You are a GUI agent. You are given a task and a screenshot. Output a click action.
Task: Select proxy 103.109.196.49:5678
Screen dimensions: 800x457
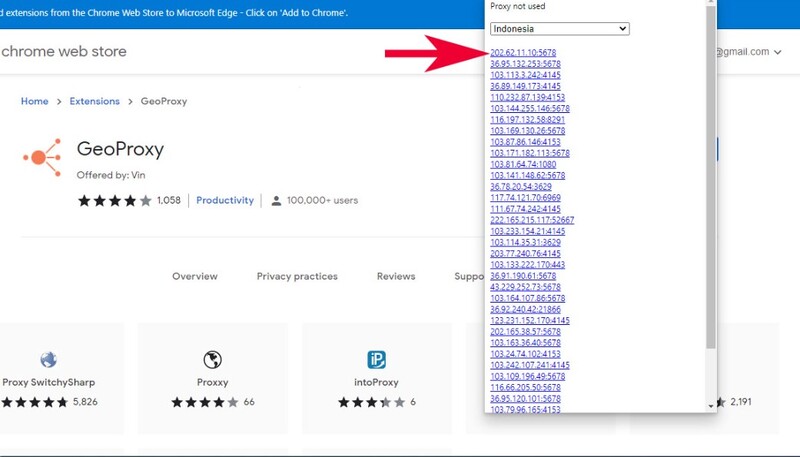click(x=528, y=376)
